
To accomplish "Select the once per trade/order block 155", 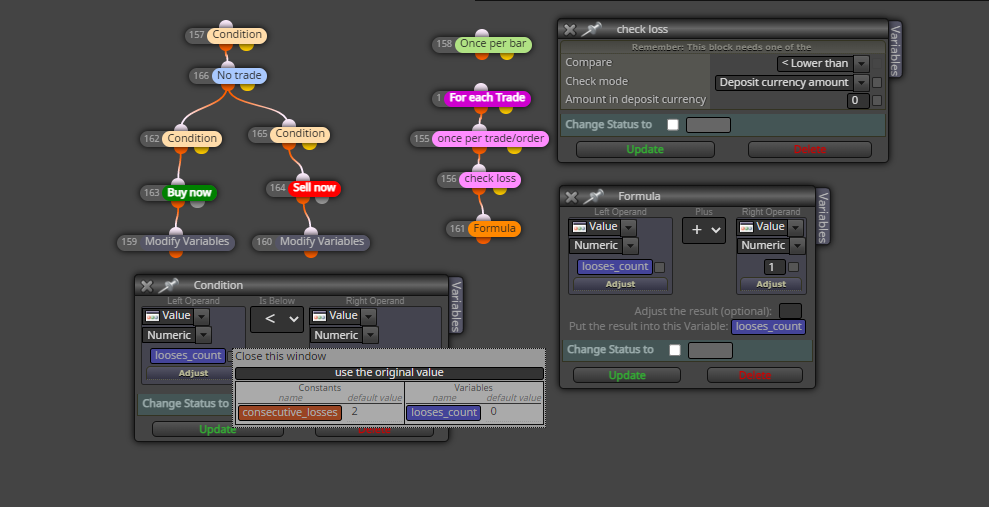I will (490, 139).
